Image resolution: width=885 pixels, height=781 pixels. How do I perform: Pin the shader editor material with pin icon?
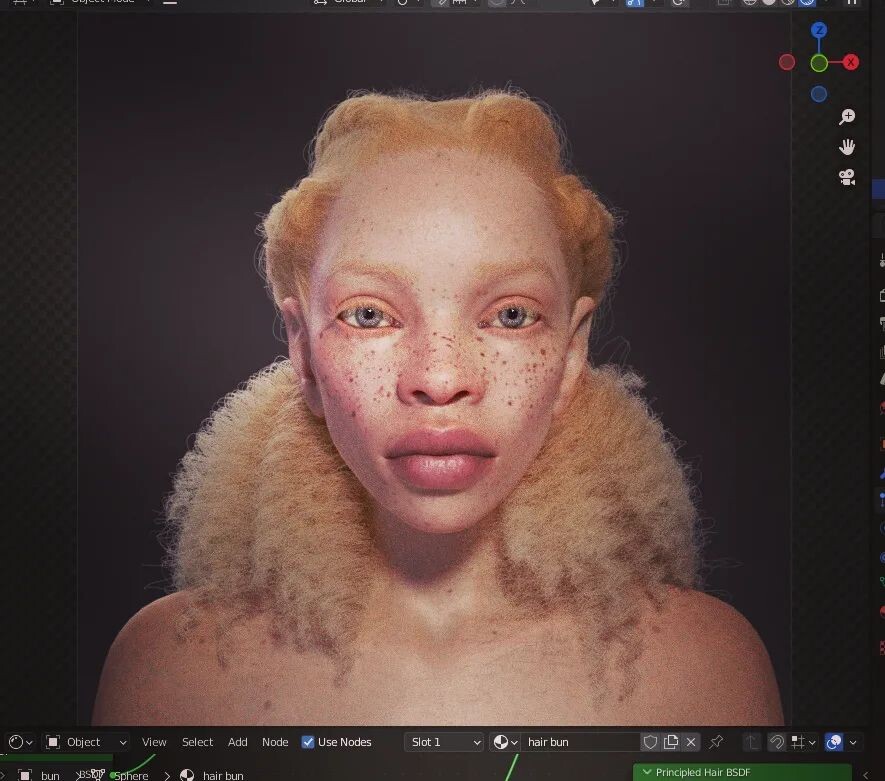click(x=716, y=742)
